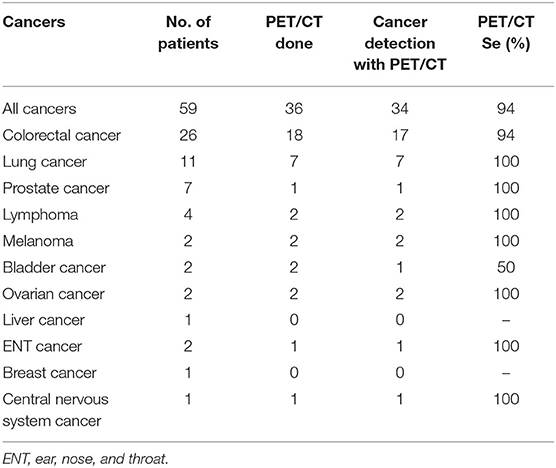The width and height of the screenshot is (556, 468).
Task: Click the Cancer detection with PET/CT header
Action: coord(400,43)
